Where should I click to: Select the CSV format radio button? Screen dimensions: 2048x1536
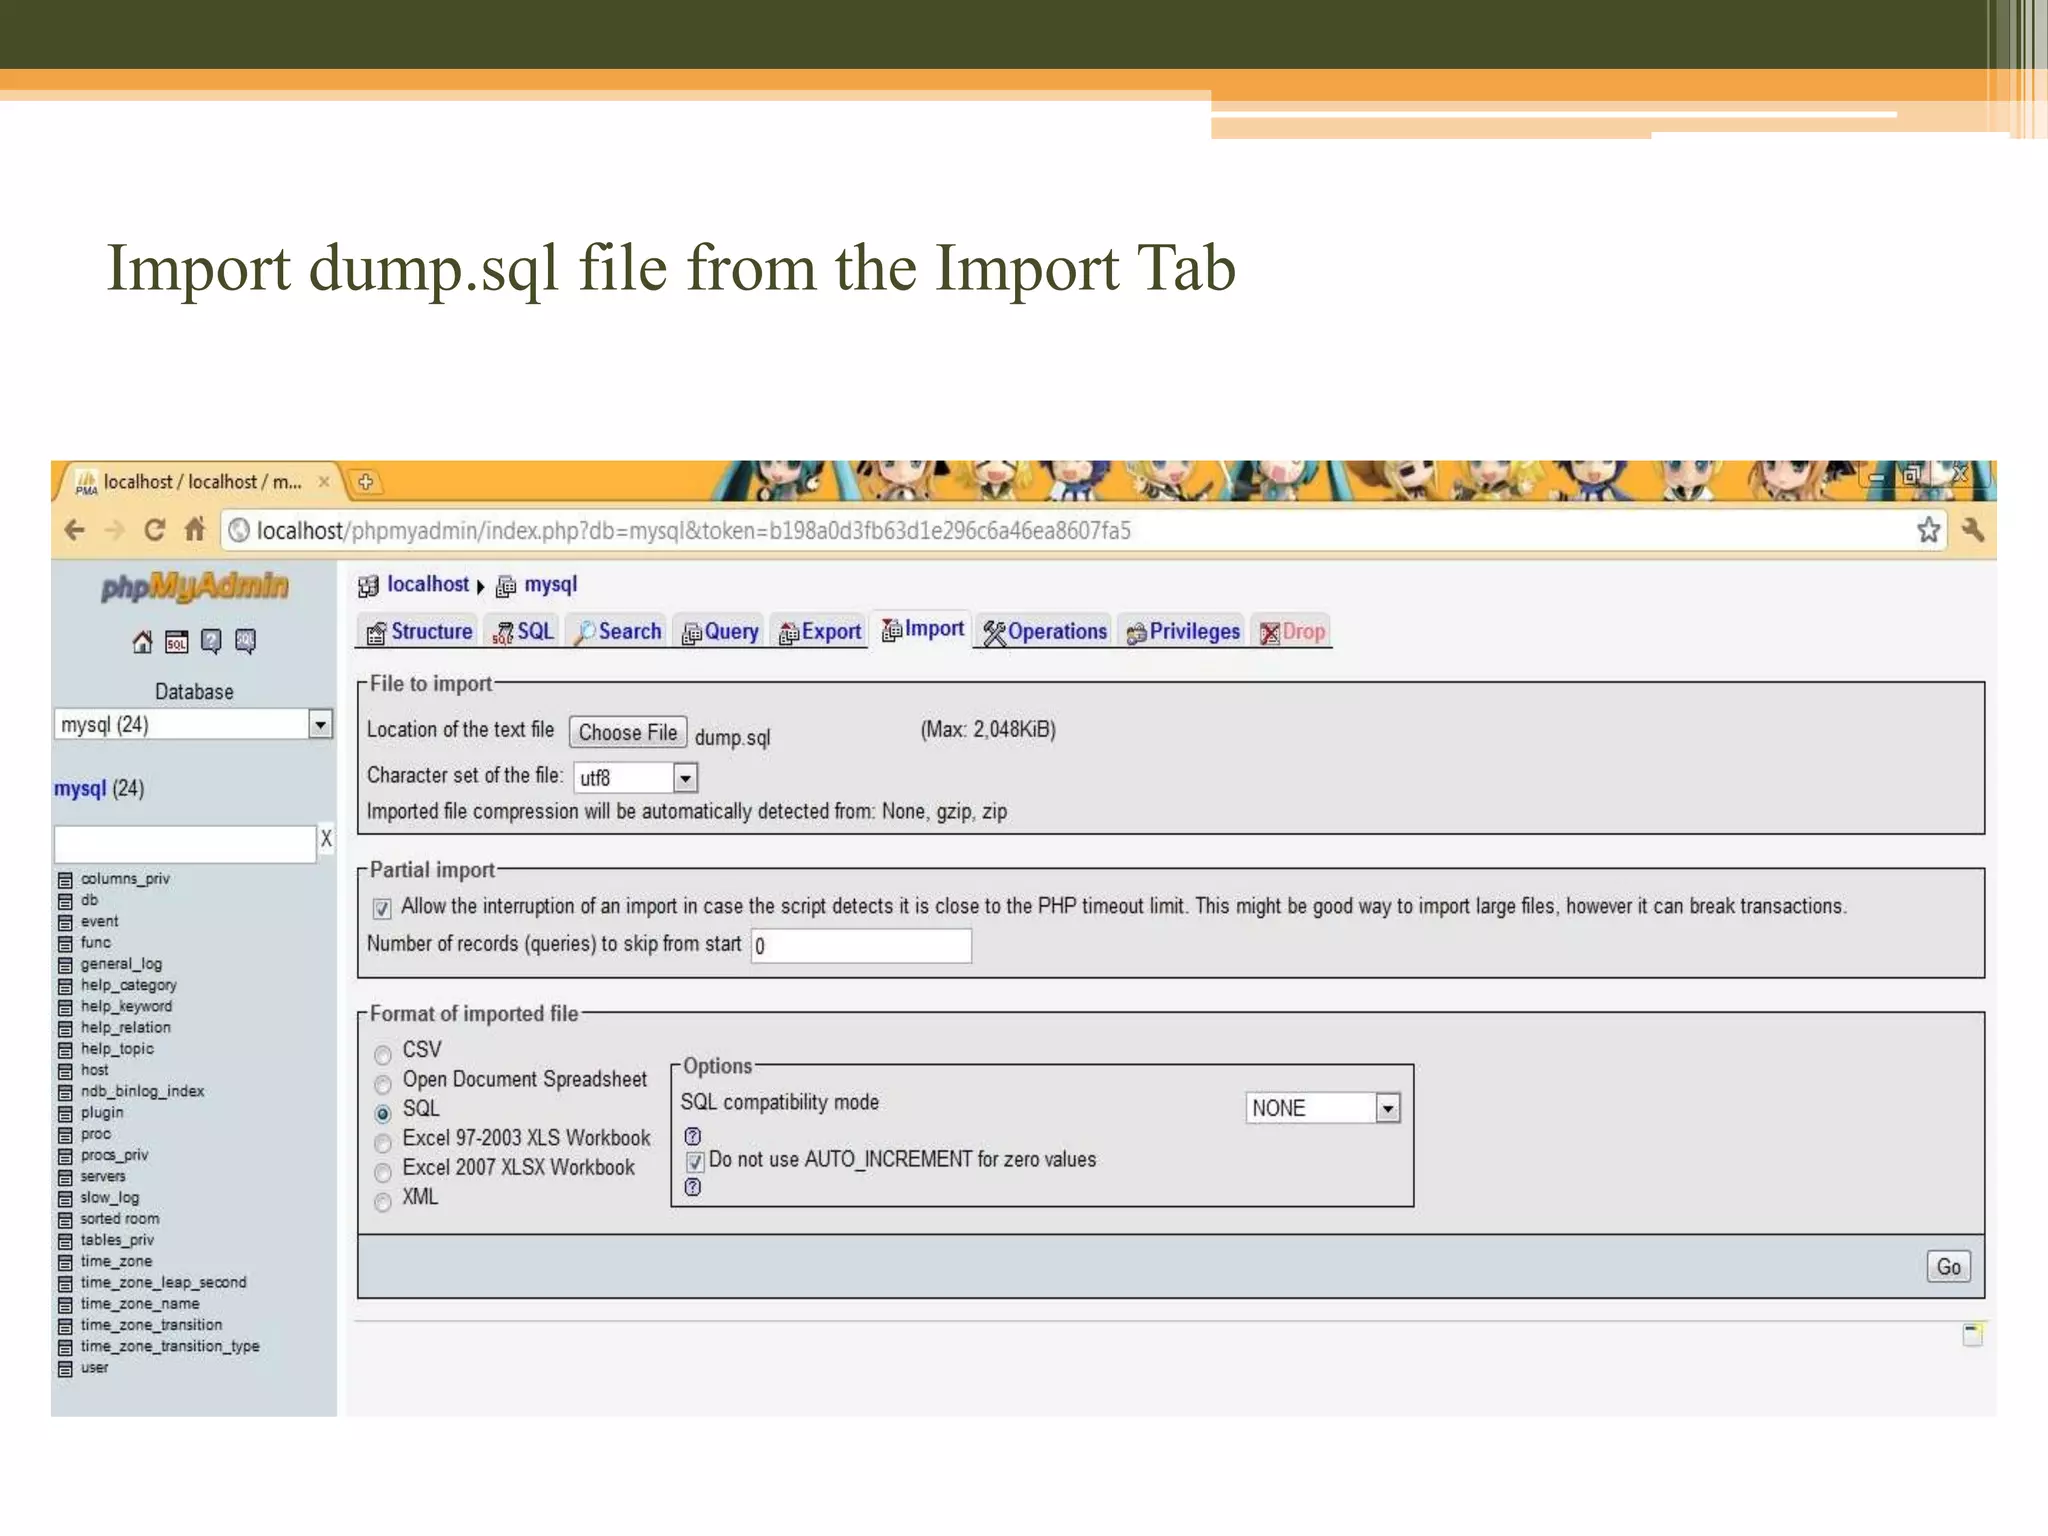pyautogui.click(x=383, y=1055)
